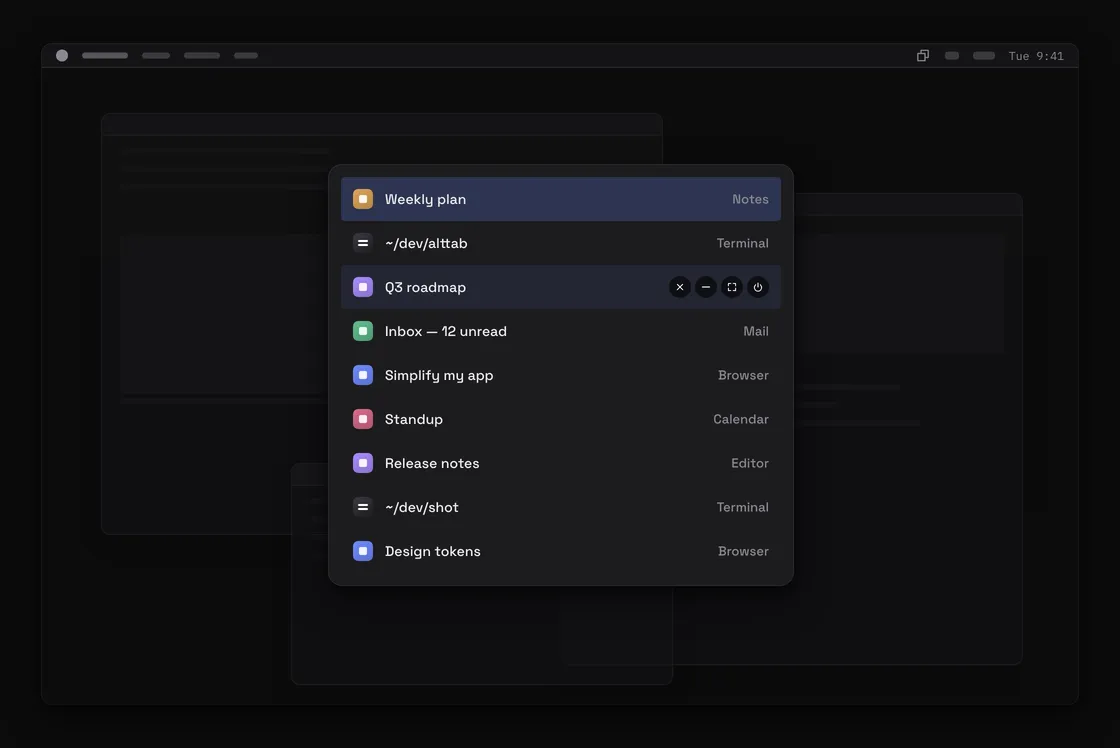Click the terminal icon beside ~/dev/alttab

363,243
